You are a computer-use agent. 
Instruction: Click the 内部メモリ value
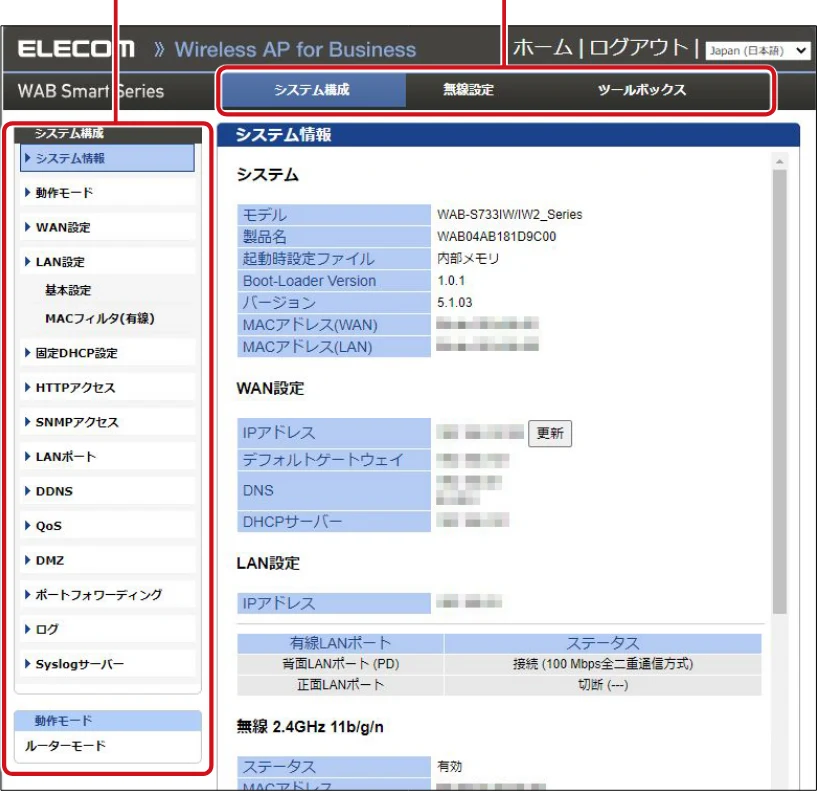pos(468,258)
